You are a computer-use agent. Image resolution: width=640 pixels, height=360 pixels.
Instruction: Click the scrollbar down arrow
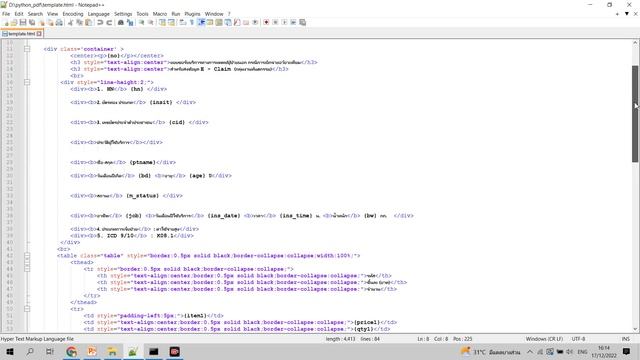click(x=635, y=329)
